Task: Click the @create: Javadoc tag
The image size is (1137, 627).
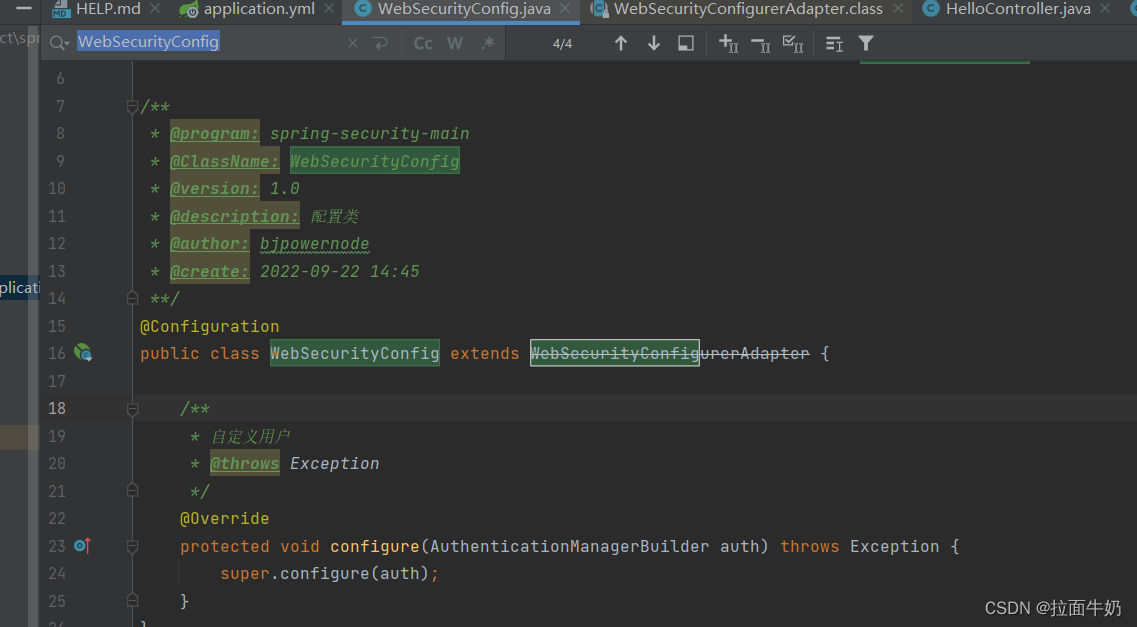Action: pos(210,271)
